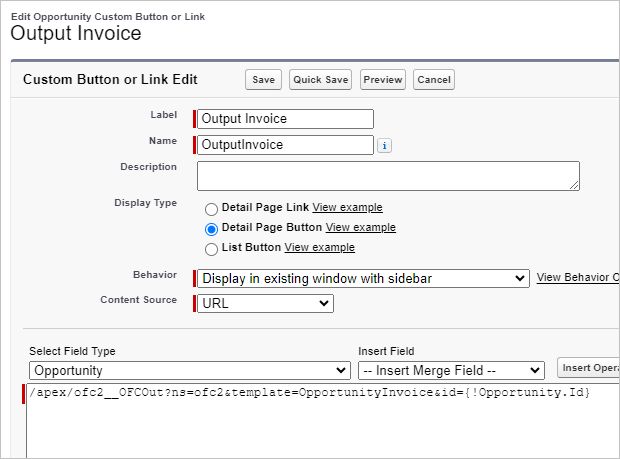This screenshot has width=620, height=459.
Task: Open the Preview button
Action: tap(382, 79)
